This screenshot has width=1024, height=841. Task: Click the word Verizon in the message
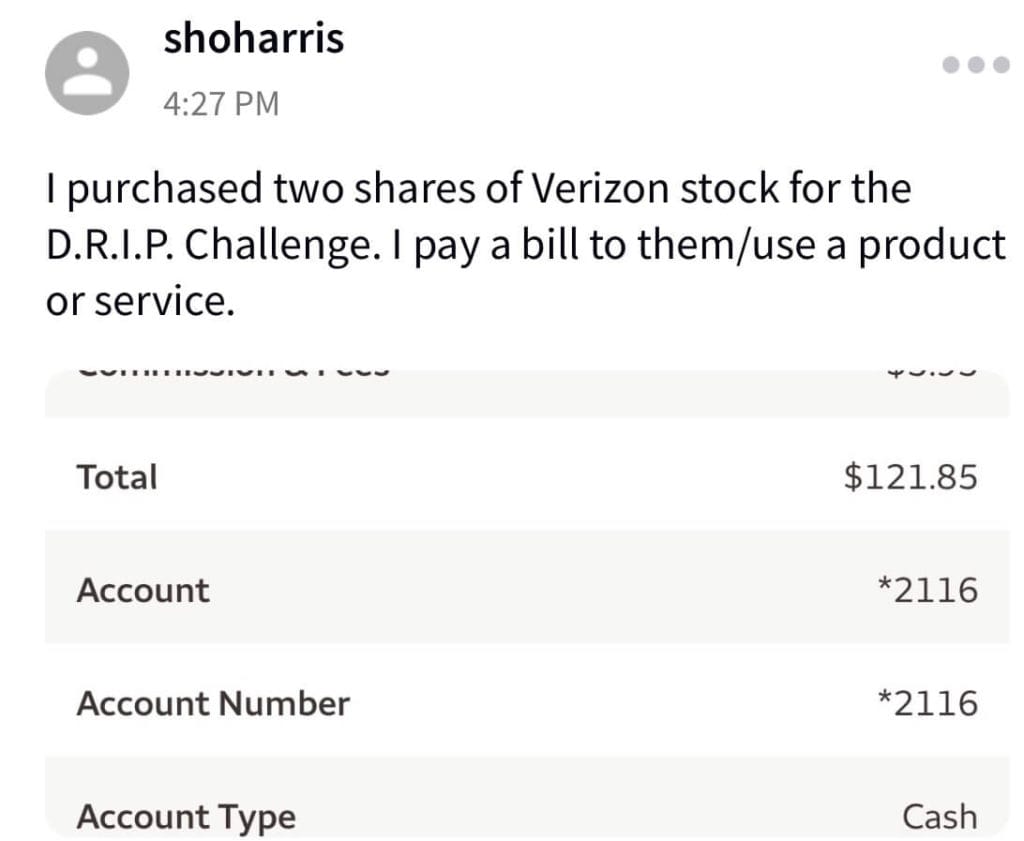[x=601, y=189]
